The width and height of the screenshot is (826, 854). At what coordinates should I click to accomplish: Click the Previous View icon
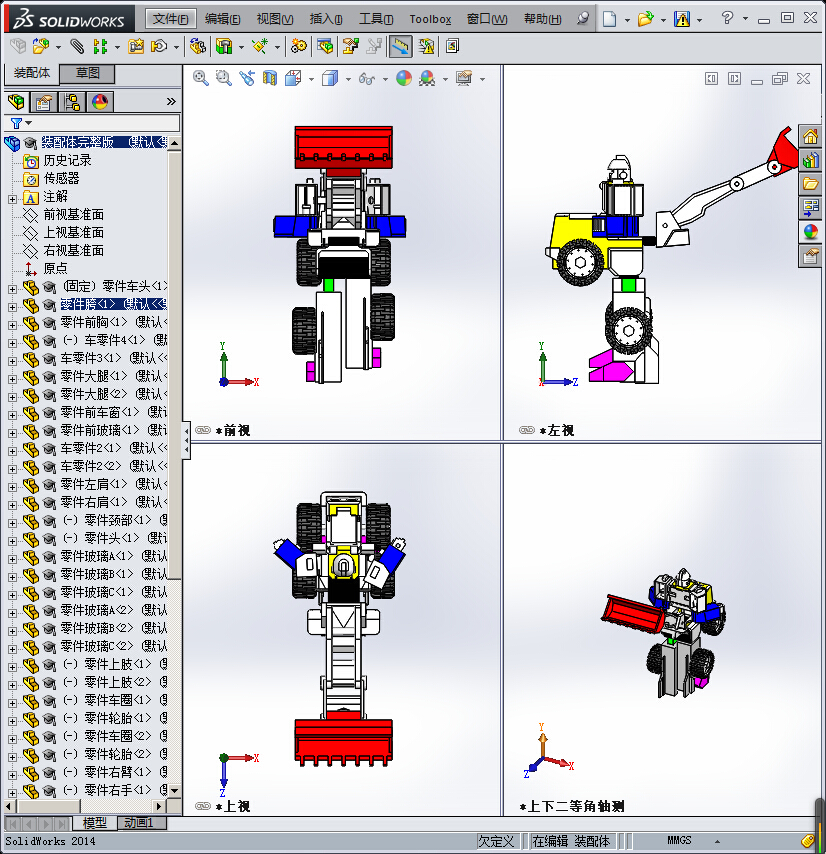(247, 78)
